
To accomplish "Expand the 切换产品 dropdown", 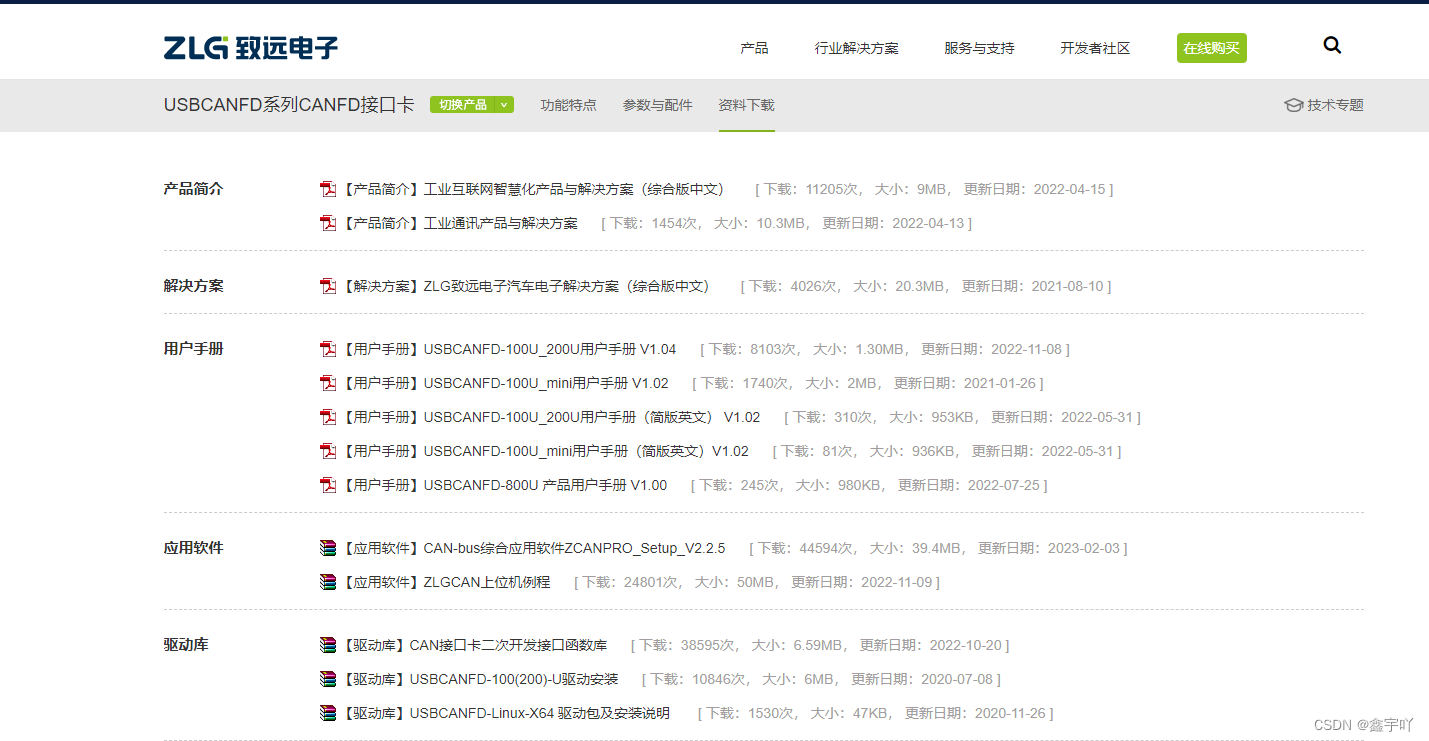I will (x=472, y=105).
